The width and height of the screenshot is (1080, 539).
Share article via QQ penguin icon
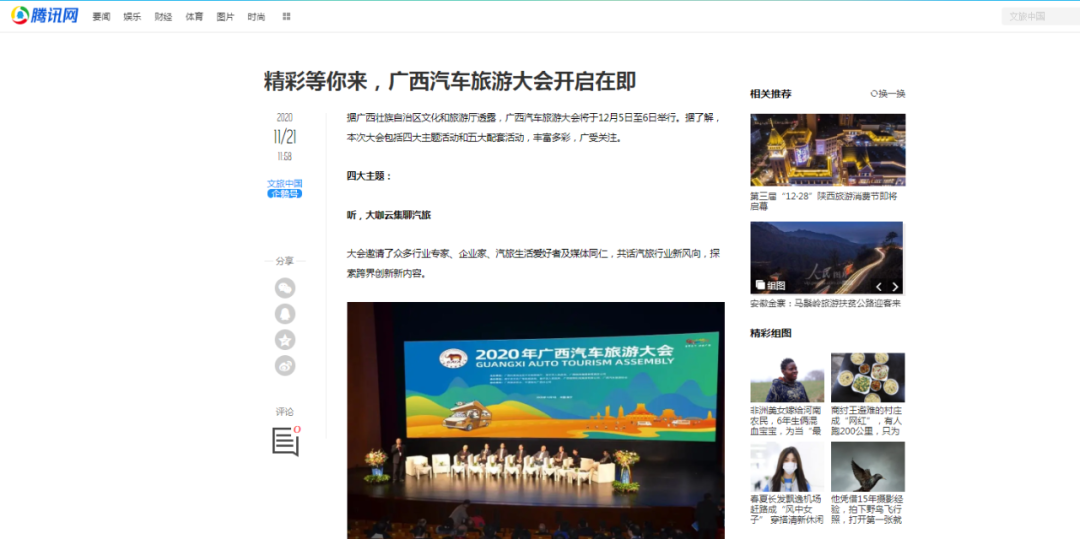coord(285,314)
